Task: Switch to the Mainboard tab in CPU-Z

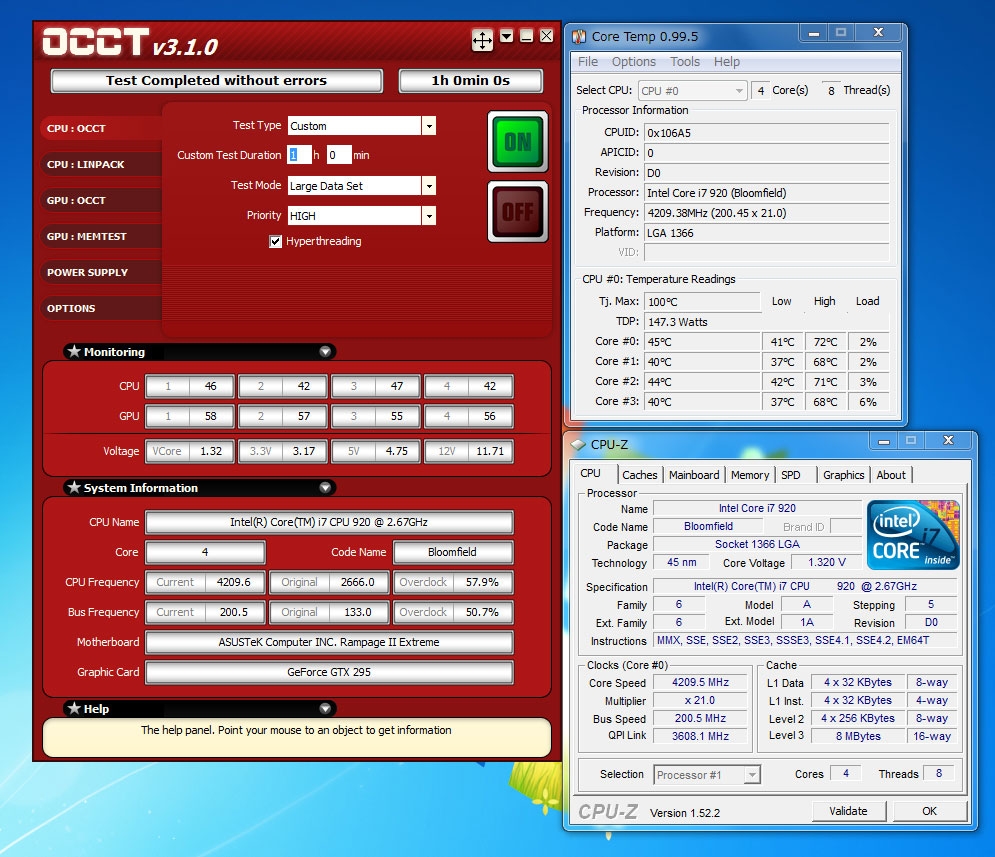Action: [694, 475]
